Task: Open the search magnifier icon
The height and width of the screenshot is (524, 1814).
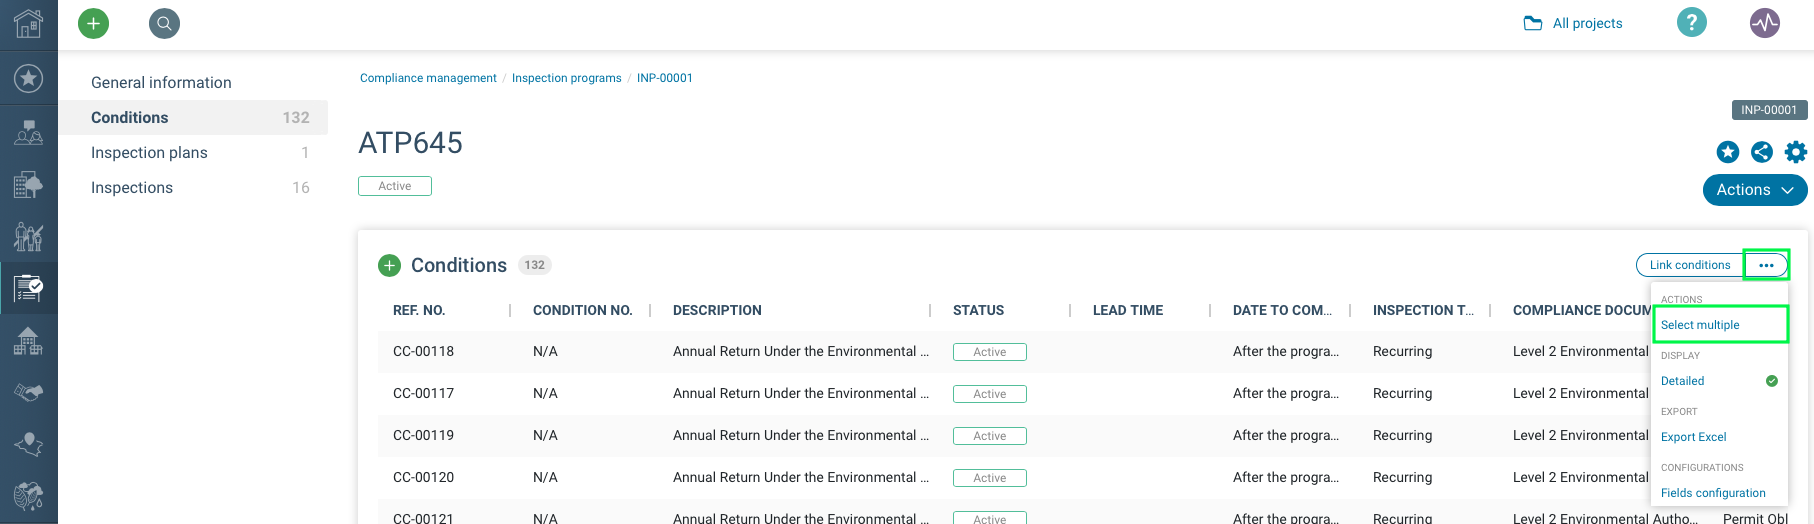Action: pyautogui.click(x=164, y=23)
